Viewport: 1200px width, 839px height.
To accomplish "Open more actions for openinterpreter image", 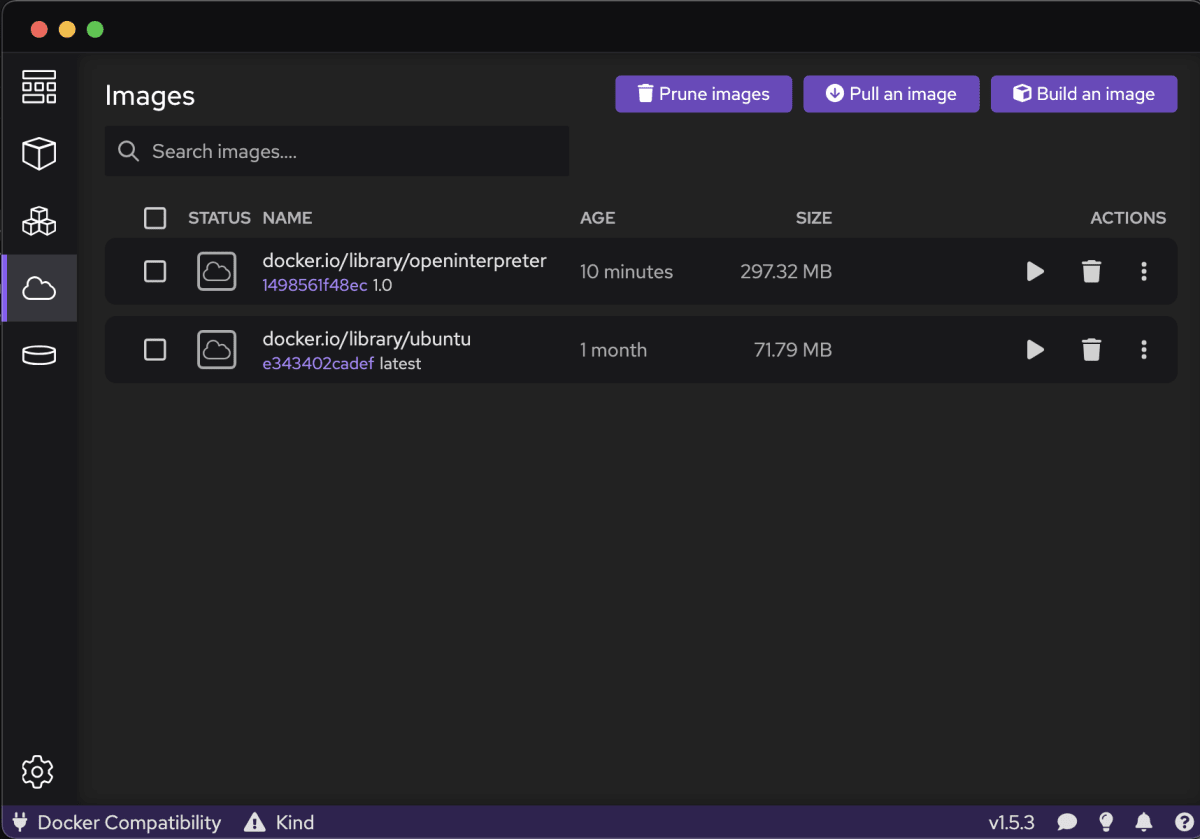I will coord(1144,271).
